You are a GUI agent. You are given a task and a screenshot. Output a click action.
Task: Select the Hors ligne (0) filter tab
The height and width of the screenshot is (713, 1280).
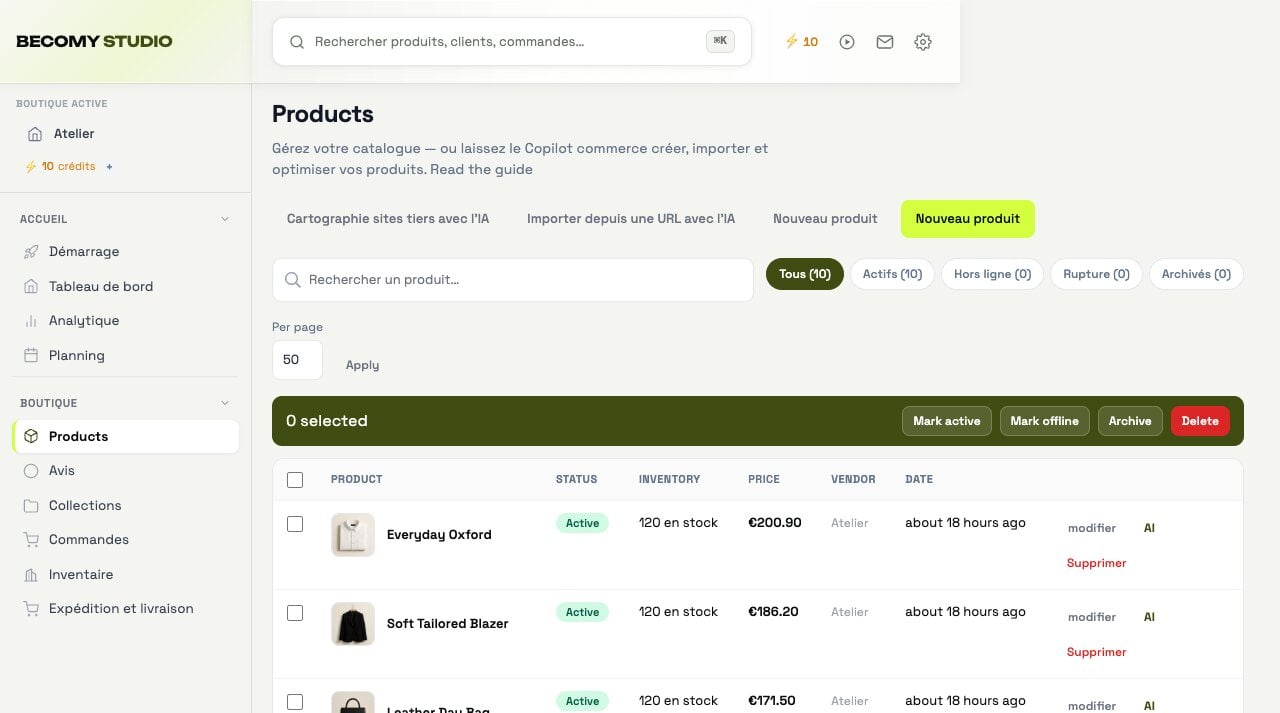click(992, 274)
